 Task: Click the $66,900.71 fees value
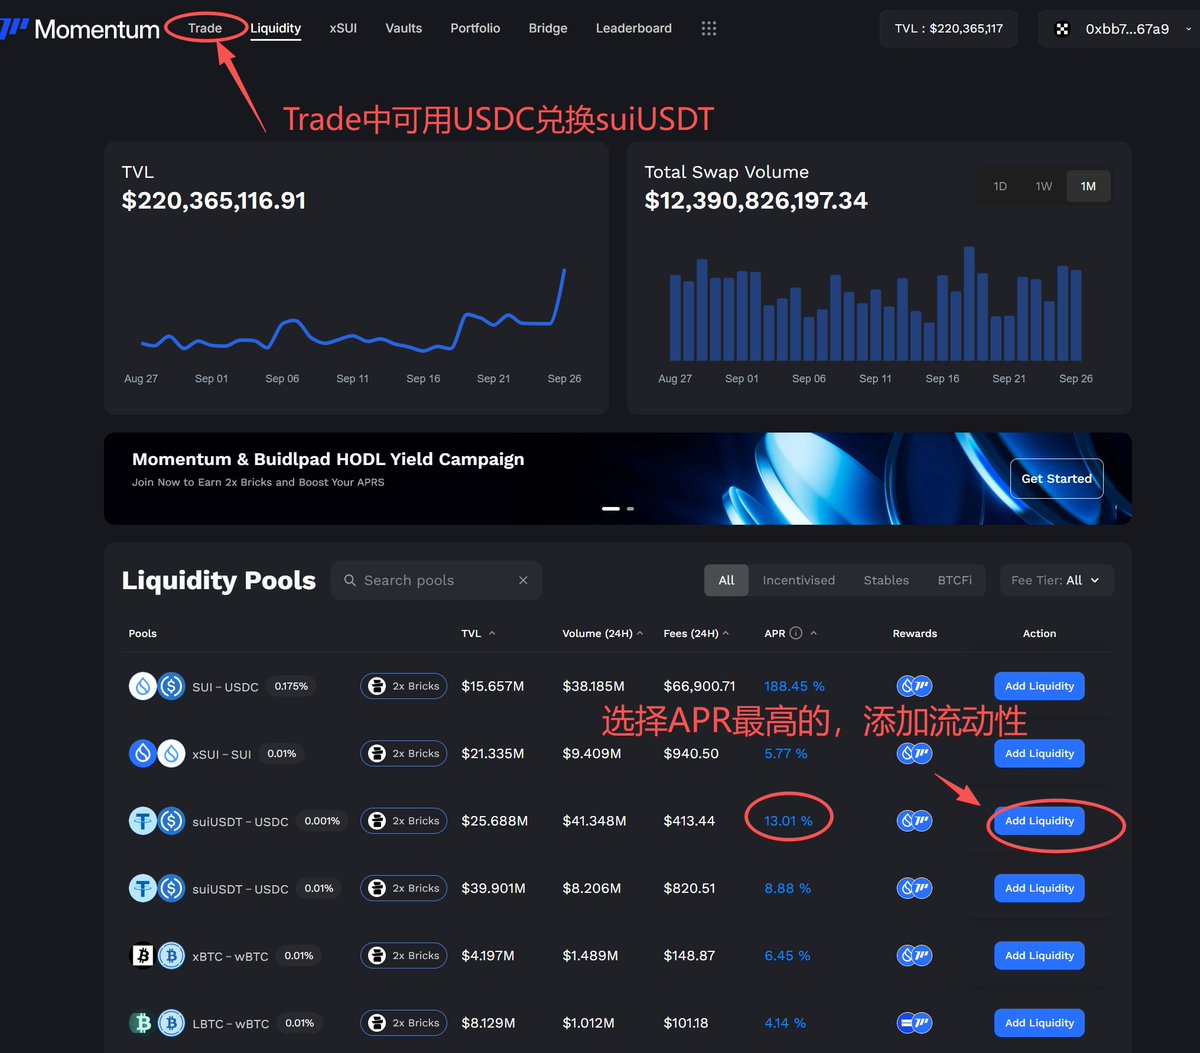[x=699, y=686]
